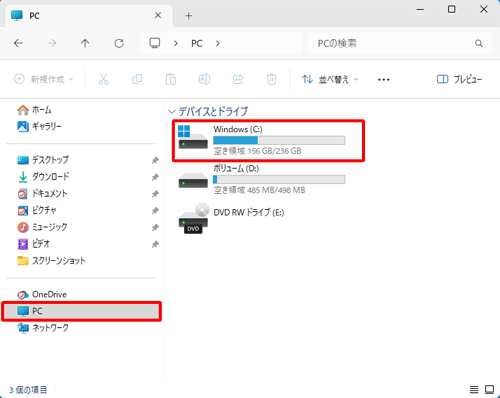The image size is (500, 398).
Task: Click the 3 個の項目 status text
Action: coord(28,390)
